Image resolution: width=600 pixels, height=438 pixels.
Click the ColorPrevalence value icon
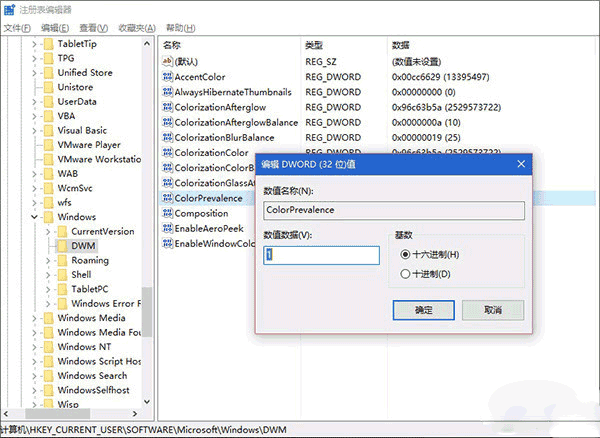[x=167, y=198]
